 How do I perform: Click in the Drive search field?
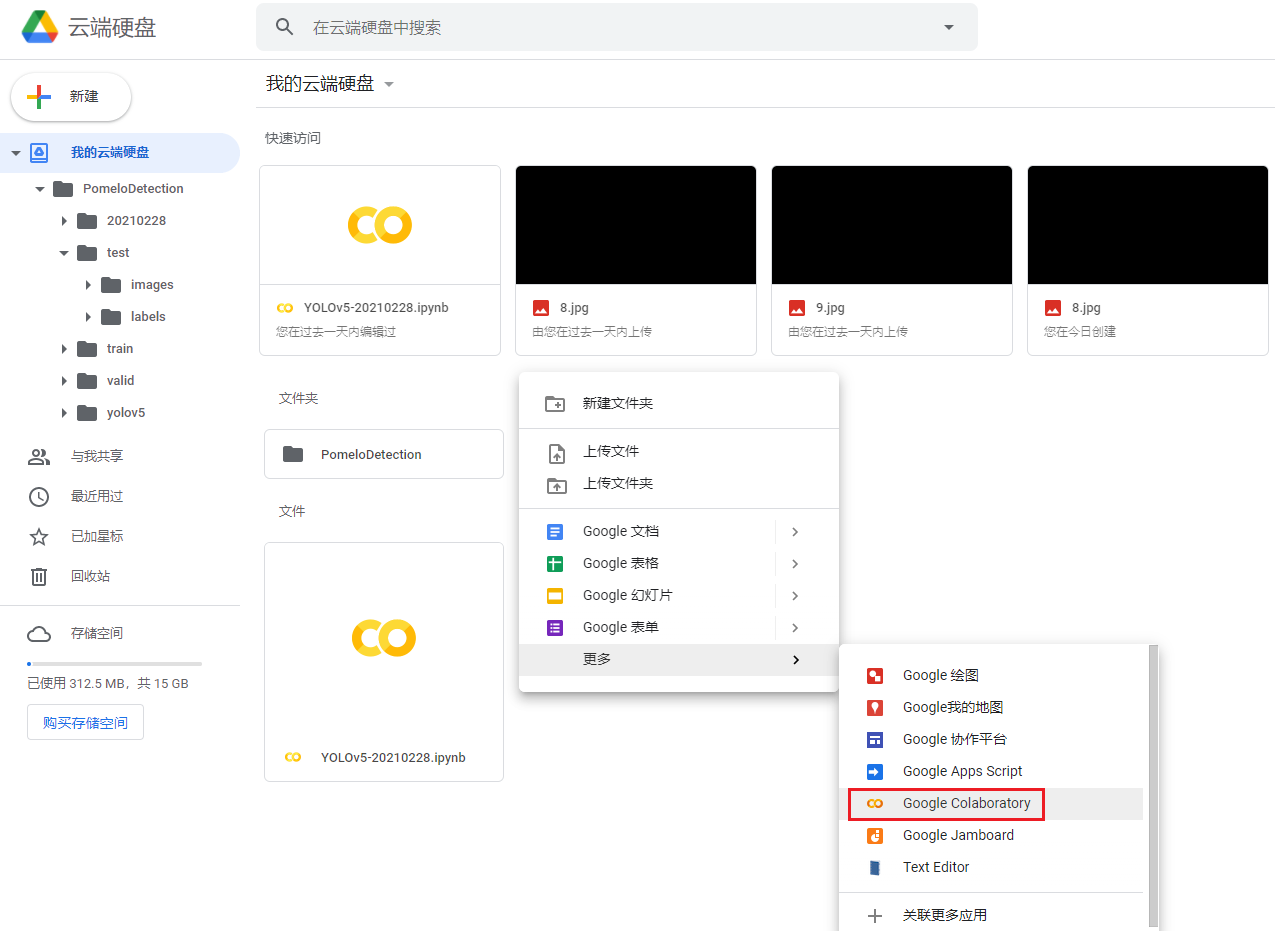click(616, 27)
